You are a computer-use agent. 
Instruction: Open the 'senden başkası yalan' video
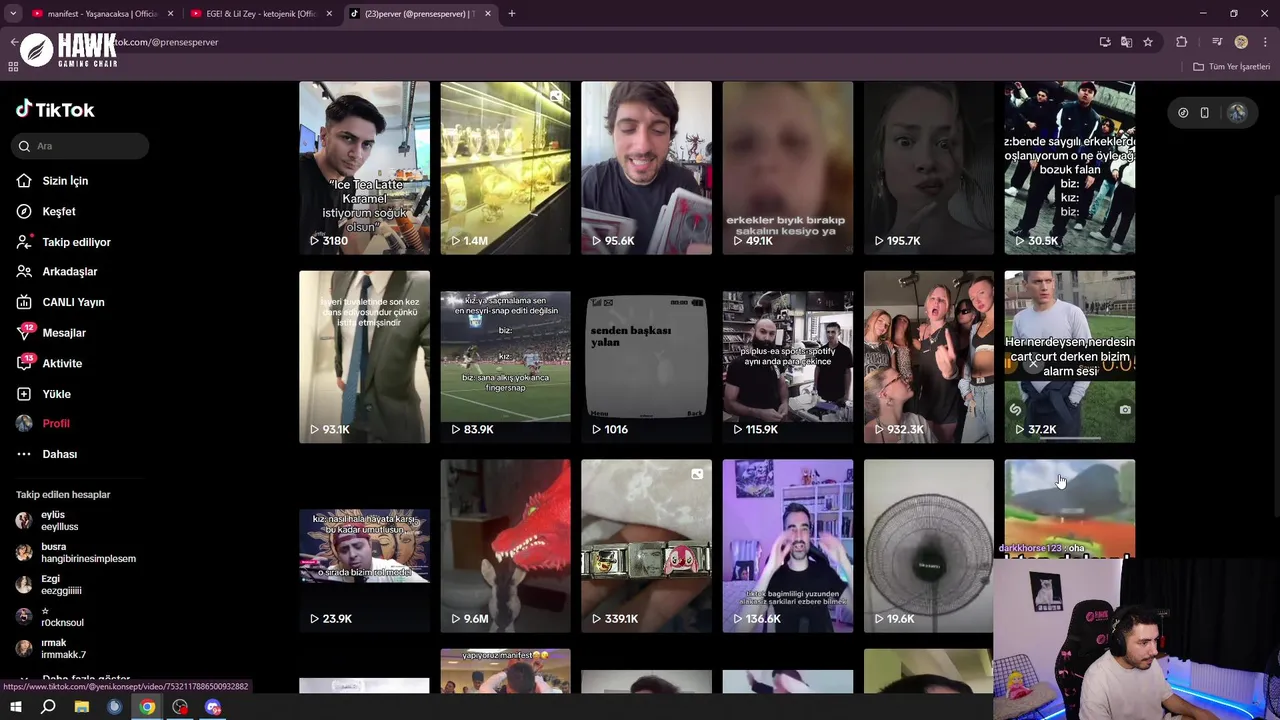[646, 357]
